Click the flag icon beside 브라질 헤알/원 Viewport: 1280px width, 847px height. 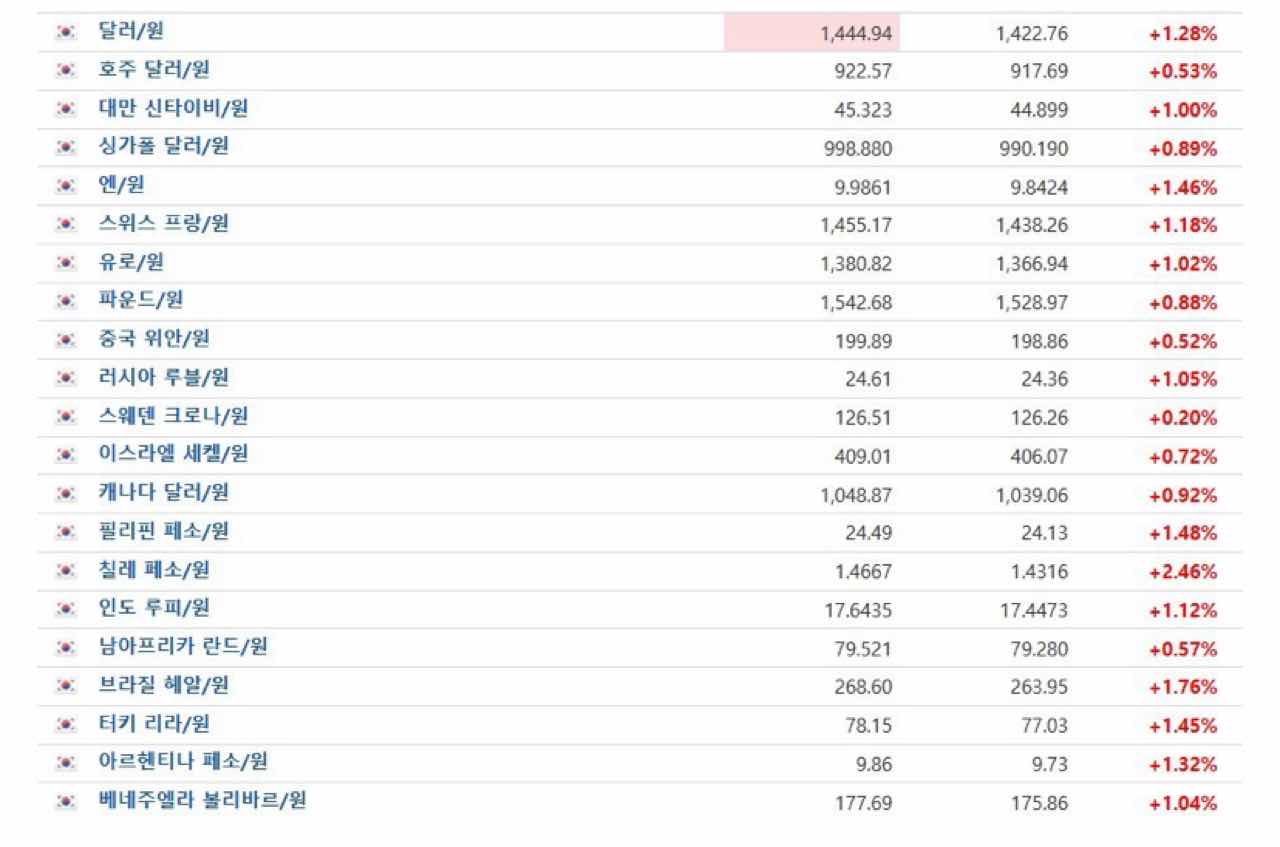point(66,686)
